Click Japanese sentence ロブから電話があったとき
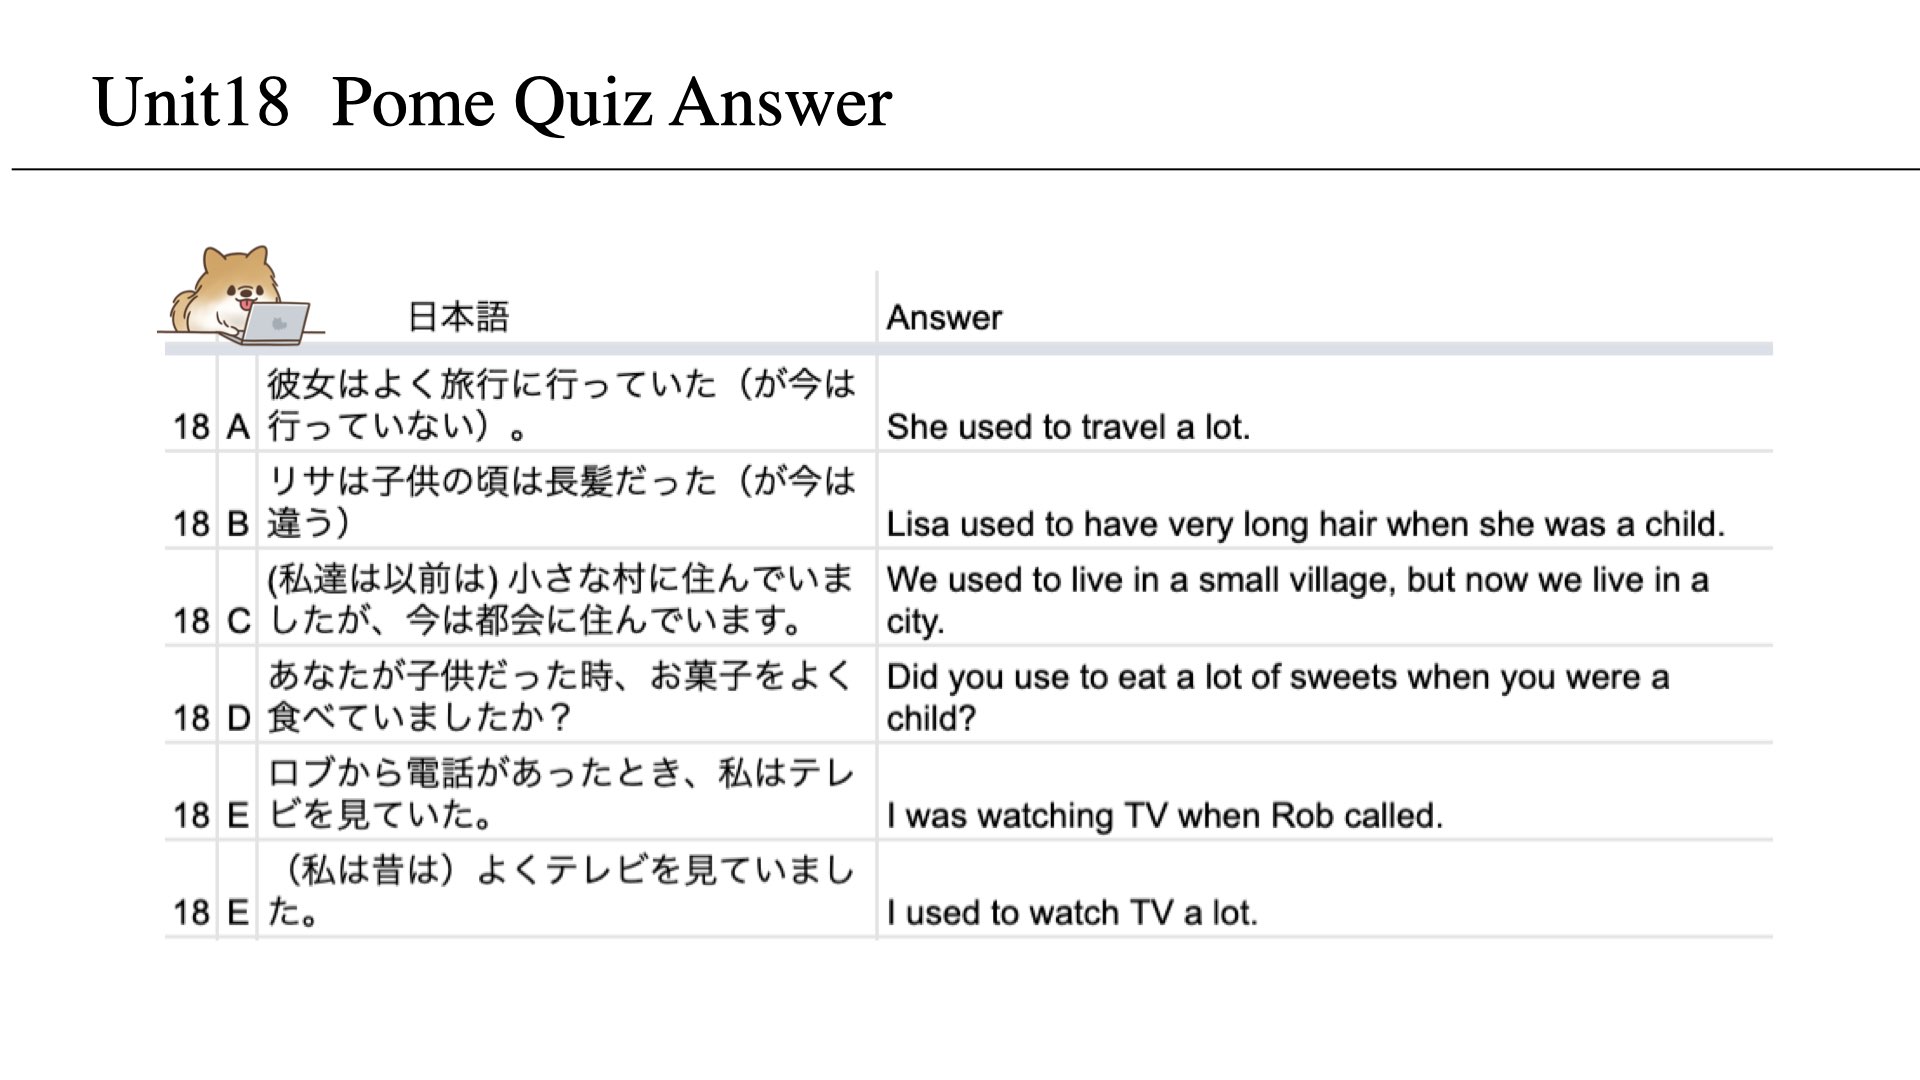Image resolution: width=1920 pixels, height=1080 pixels. [x=561, y=794]
